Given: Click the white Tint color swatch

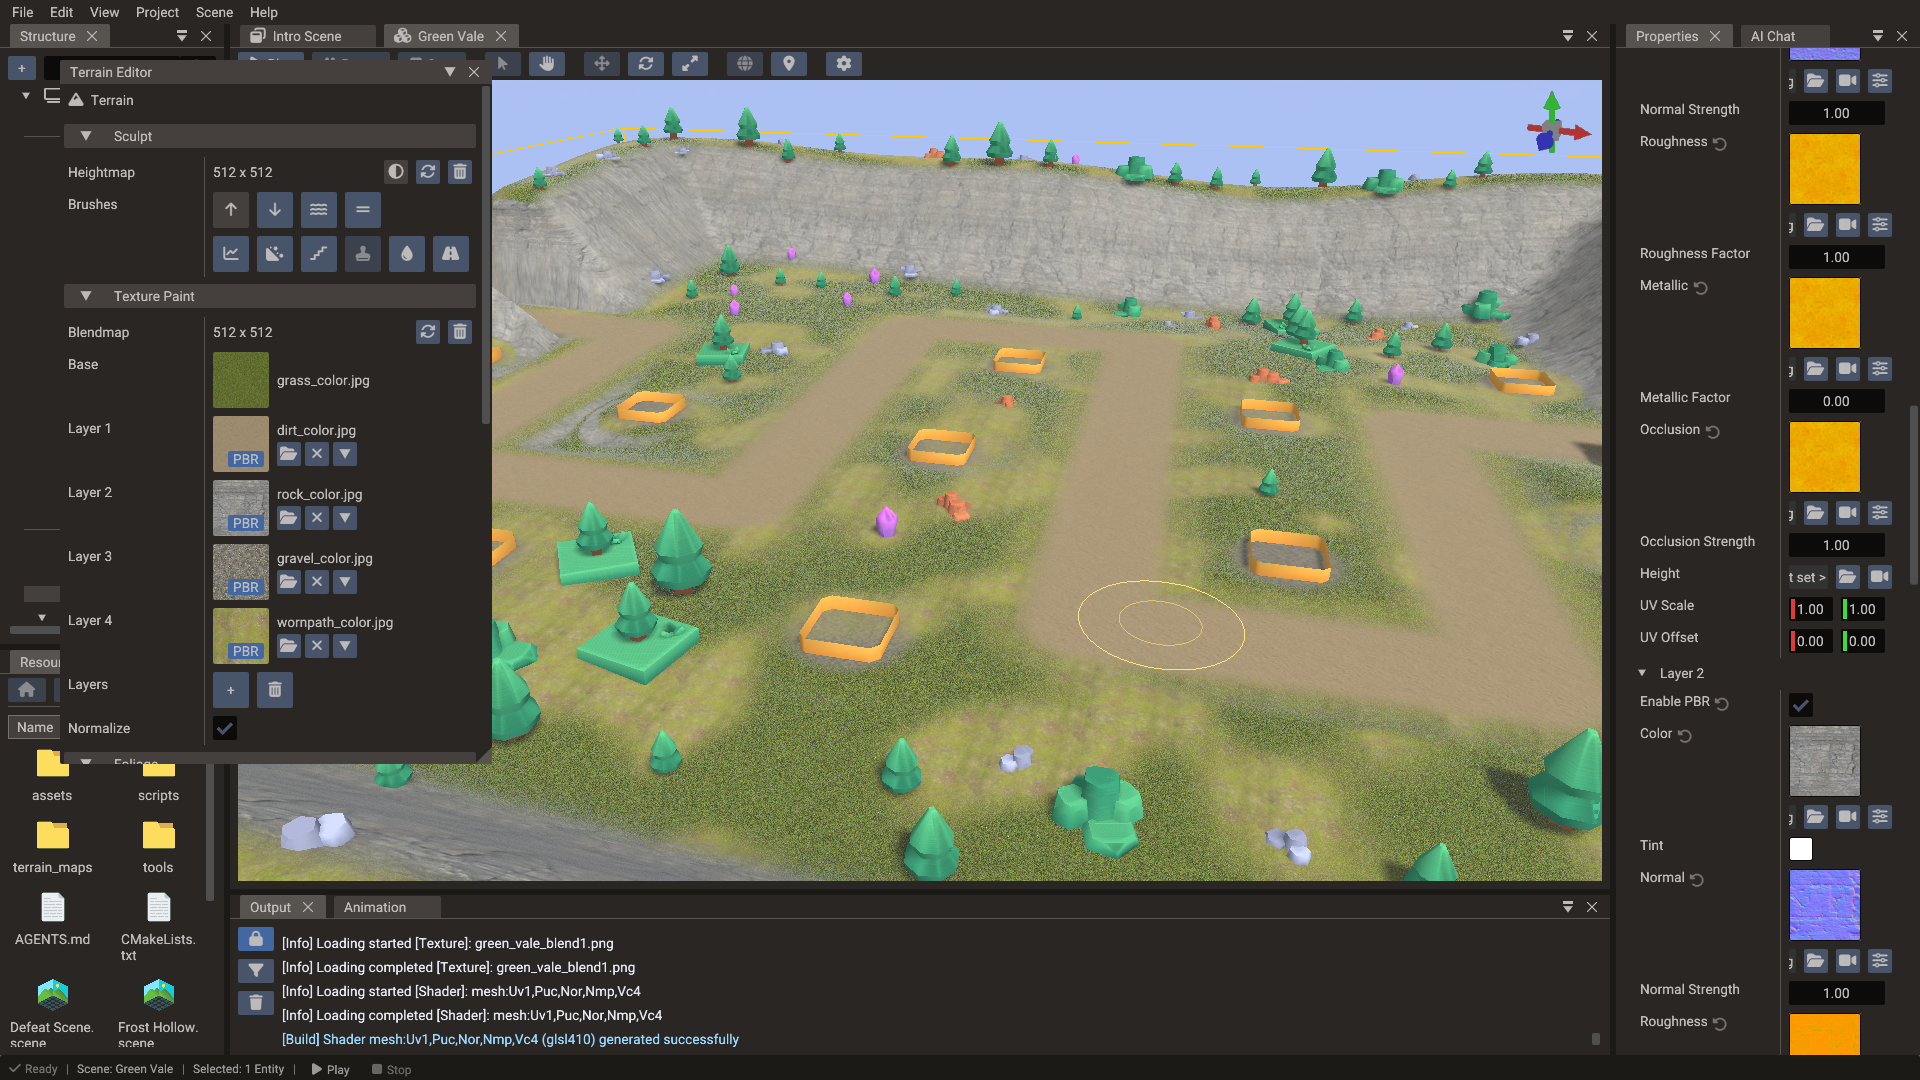Looking at the screenshot, I should click(1801, 849).
